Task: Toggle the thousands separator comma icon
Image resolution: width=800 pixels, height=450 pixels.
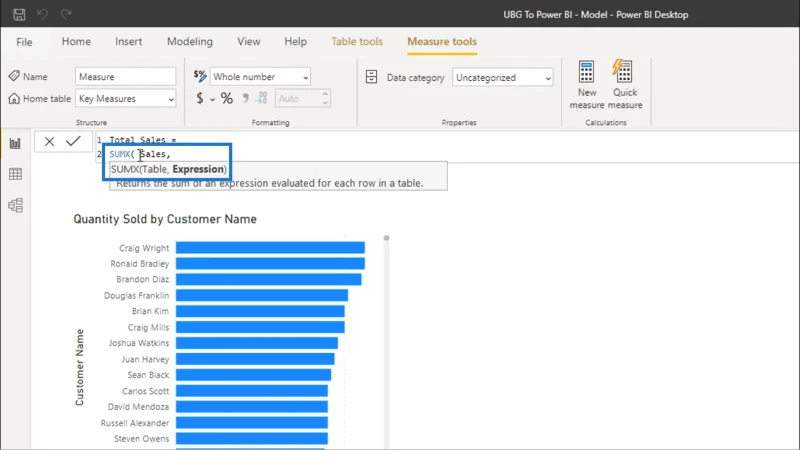Action: click(245, 98)
